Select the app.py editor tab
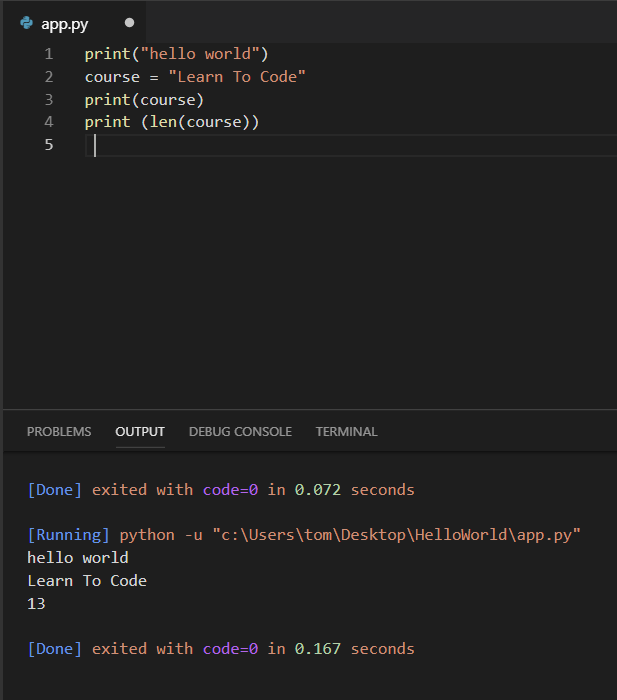 click(65, 23)
